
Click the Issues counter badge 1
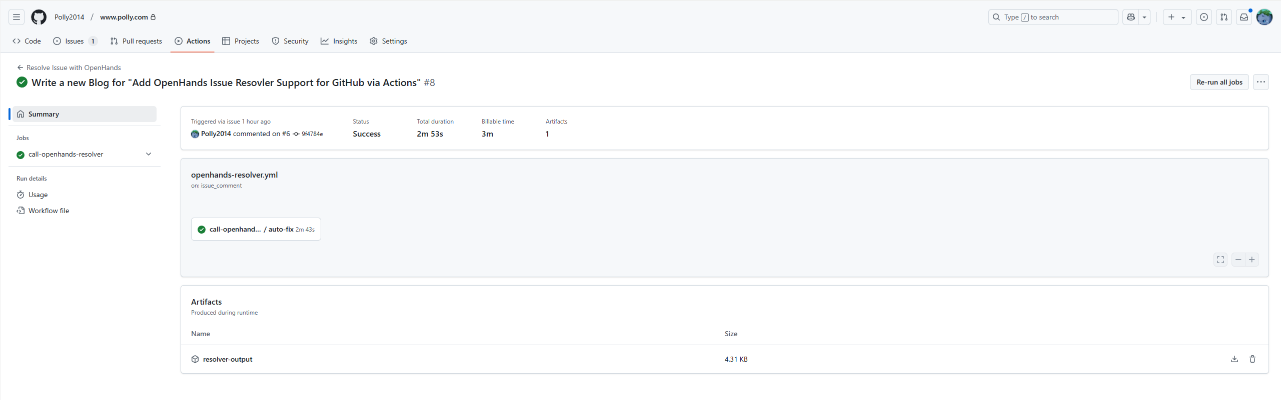pos(93,41)
